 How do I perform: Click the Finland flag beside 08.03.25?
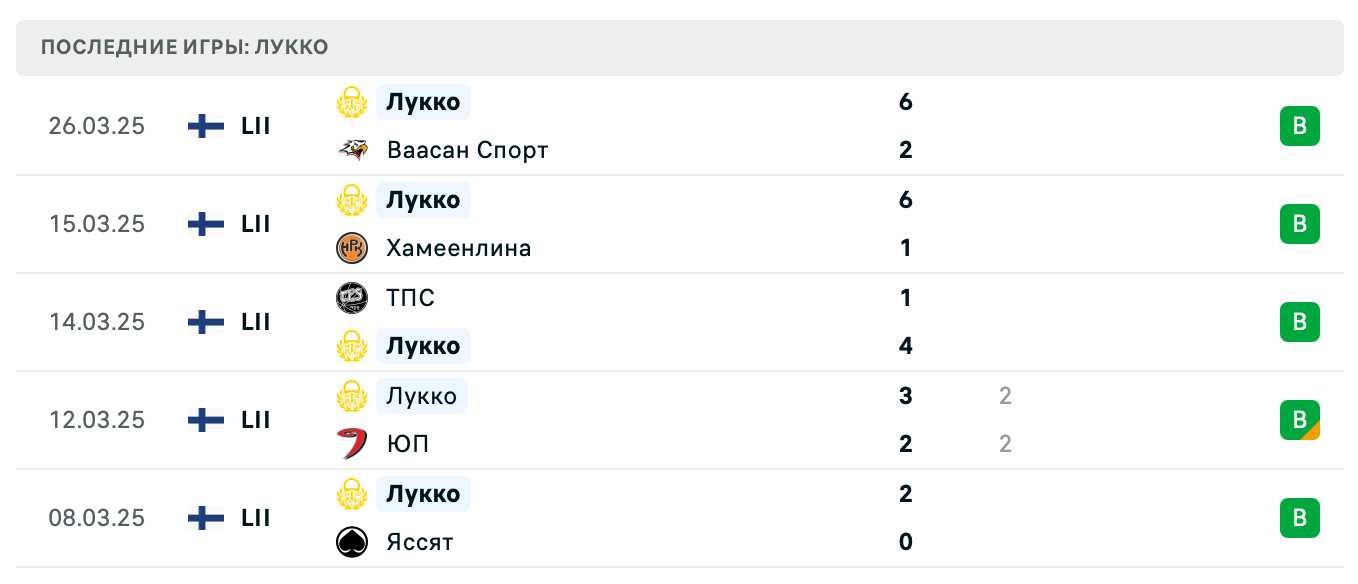click(204, 517)
